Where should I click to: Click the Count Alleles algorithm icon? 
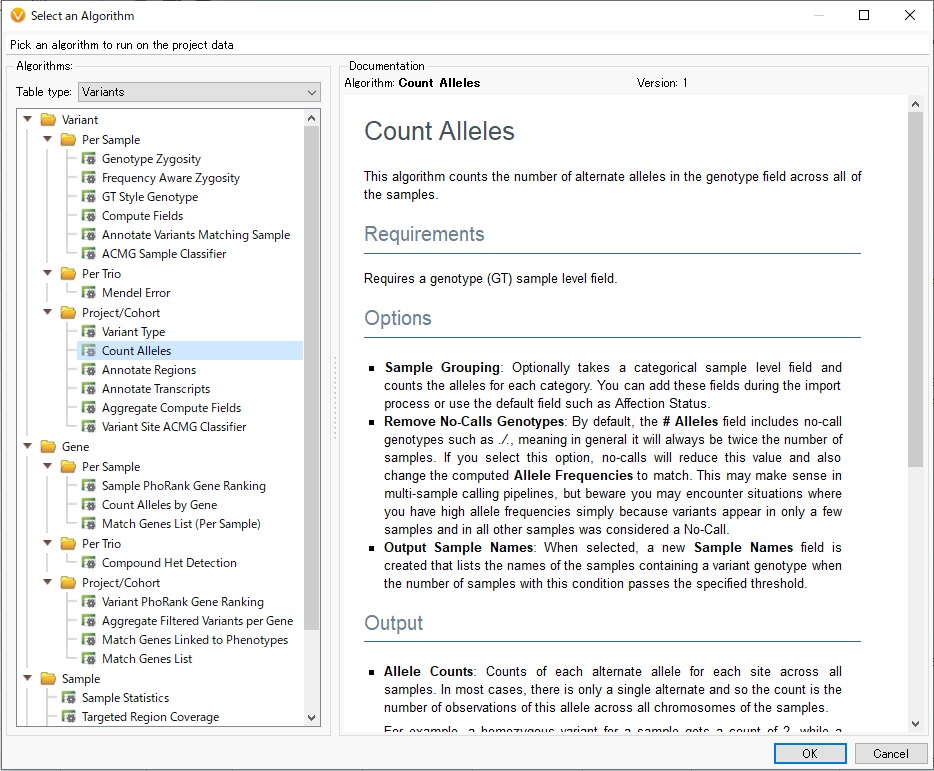click(89, 351)
